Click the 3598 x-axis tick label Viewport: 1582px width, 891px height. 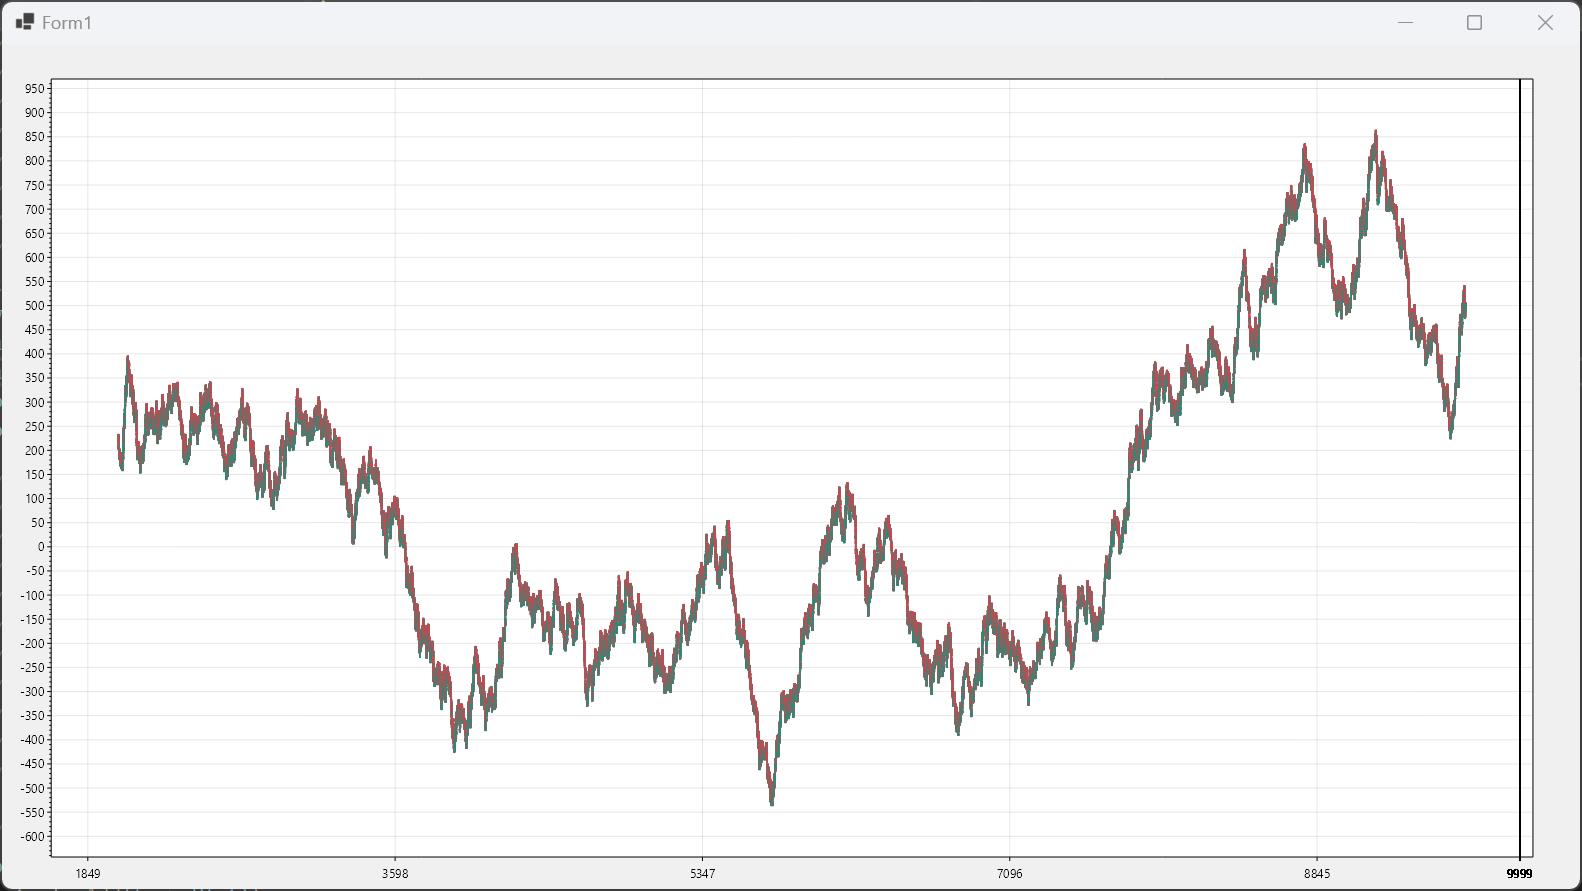coord(395,874)
